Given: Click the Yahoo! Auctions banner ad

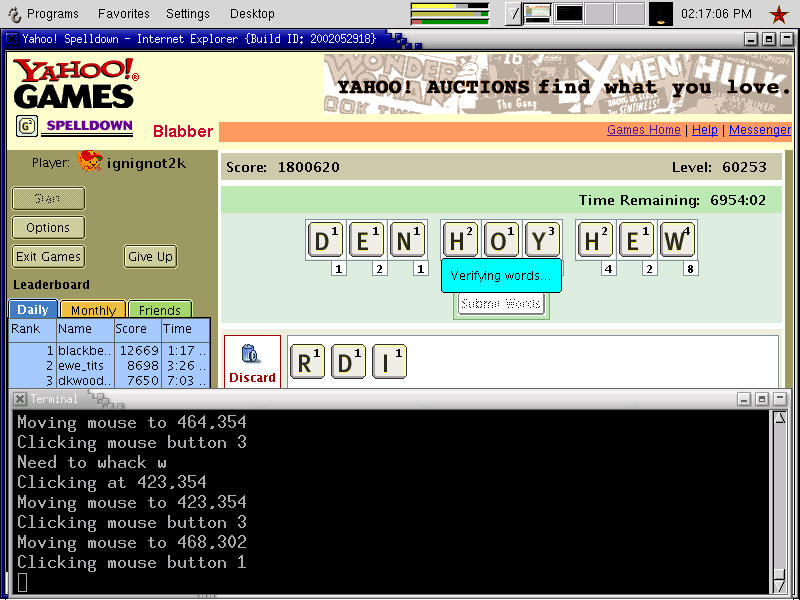Looking at the screenshot, I should click(x=557, y=84).
